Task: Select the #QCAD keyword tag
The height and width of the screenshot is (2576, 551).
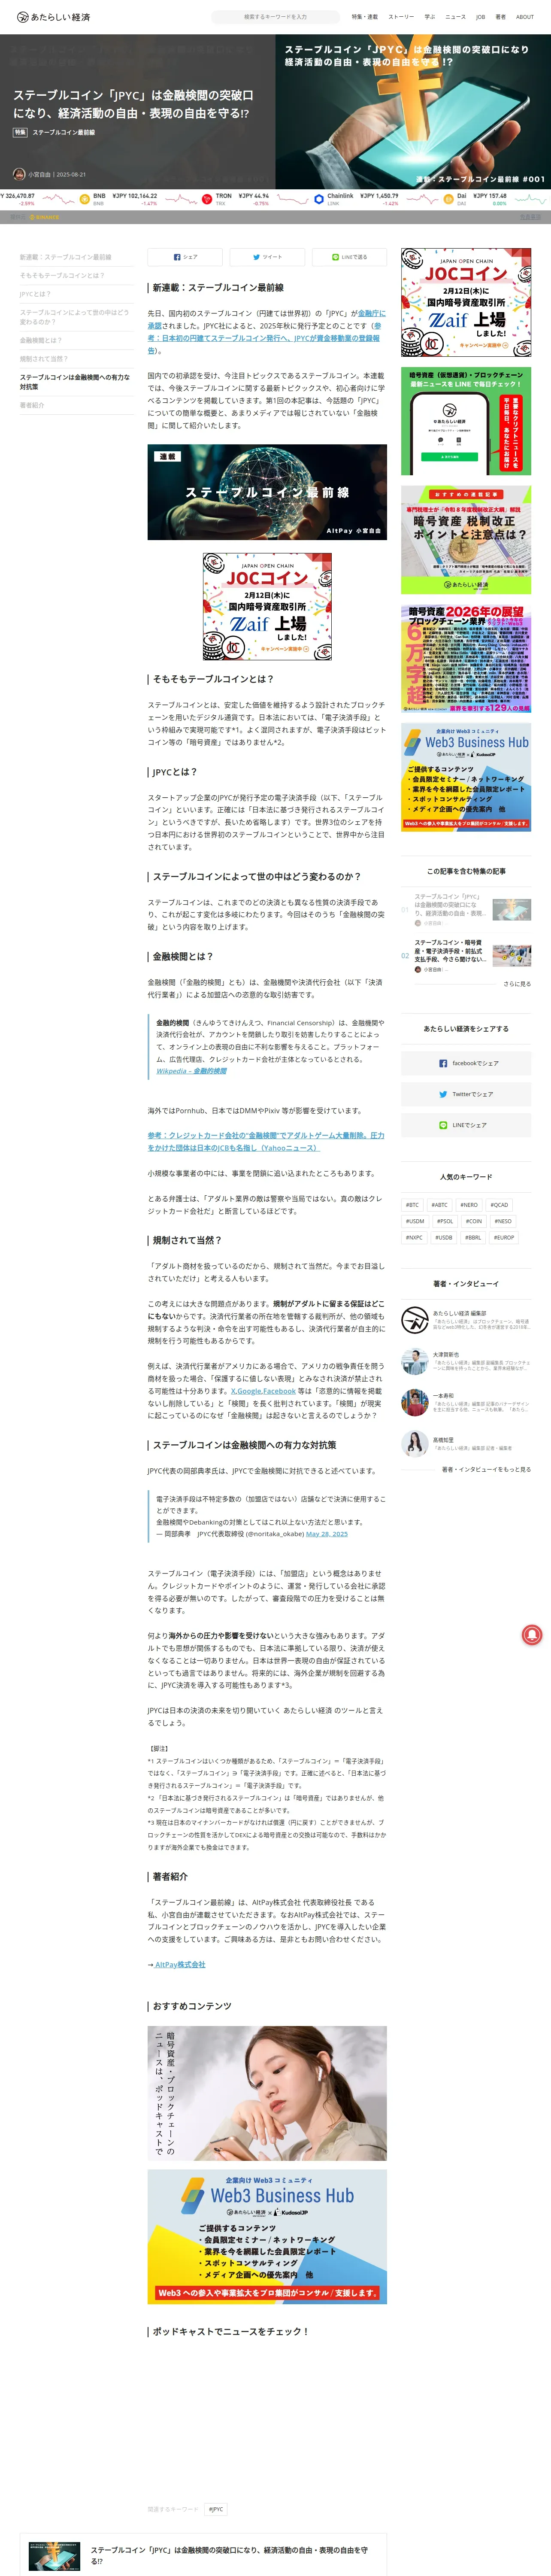Action: (x=499, y=1205)
